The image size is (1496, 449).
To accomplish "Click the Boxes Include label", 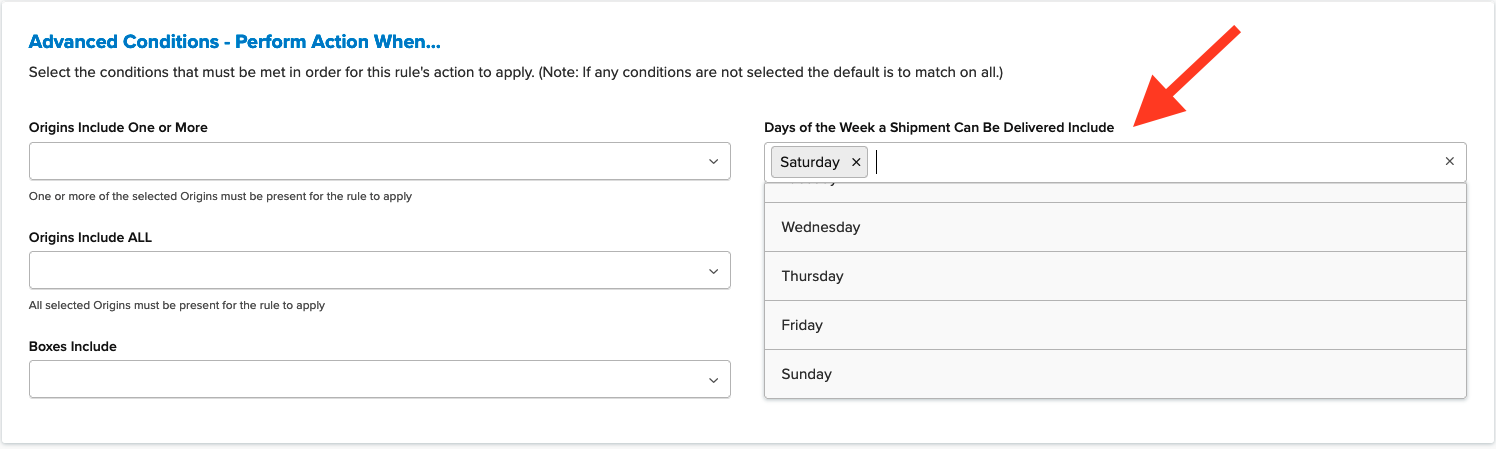I will click(x=73, y=346).
